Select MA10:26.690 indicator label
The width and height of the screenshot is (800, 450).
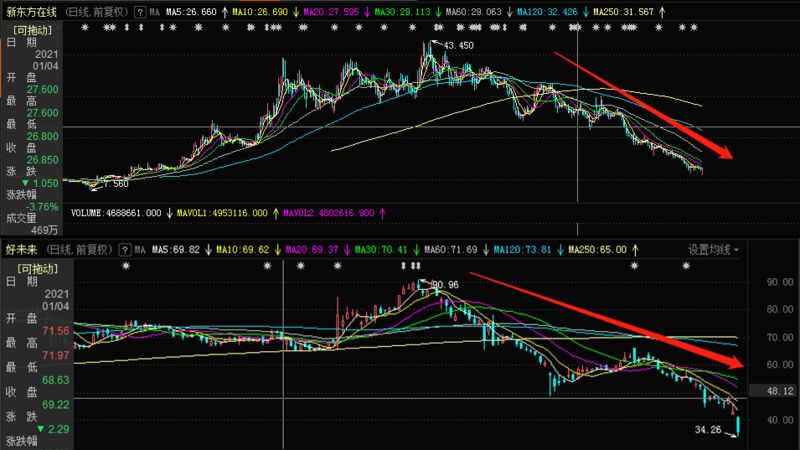[x=260, y=12]
